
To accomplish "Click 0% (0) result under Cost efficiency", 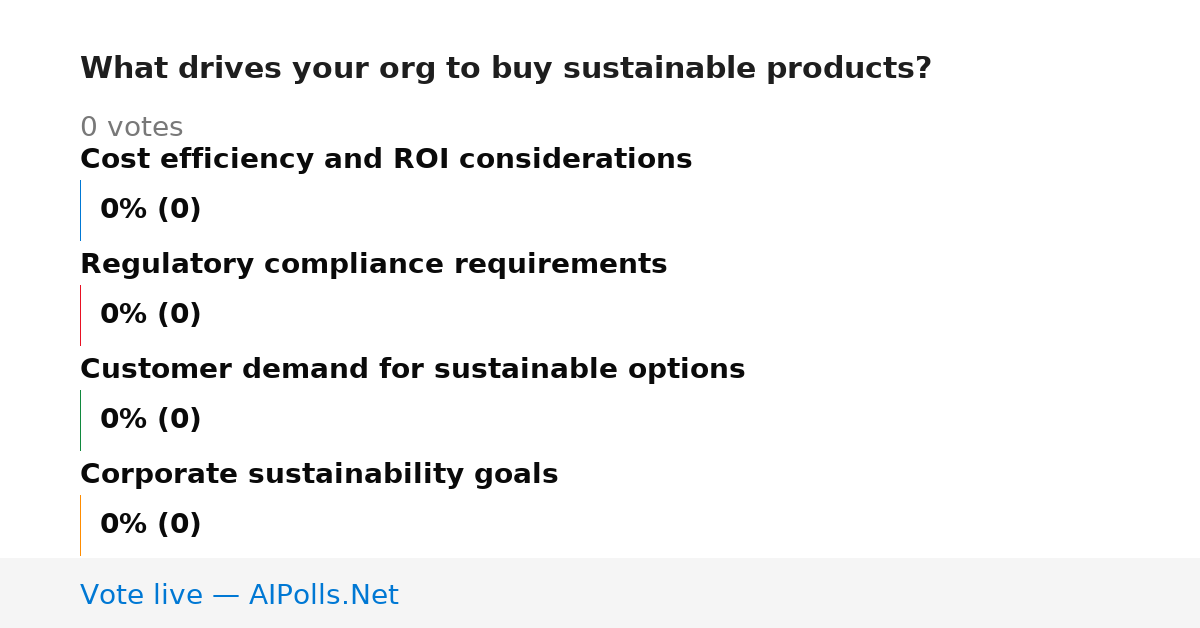I will coord(151,210).
